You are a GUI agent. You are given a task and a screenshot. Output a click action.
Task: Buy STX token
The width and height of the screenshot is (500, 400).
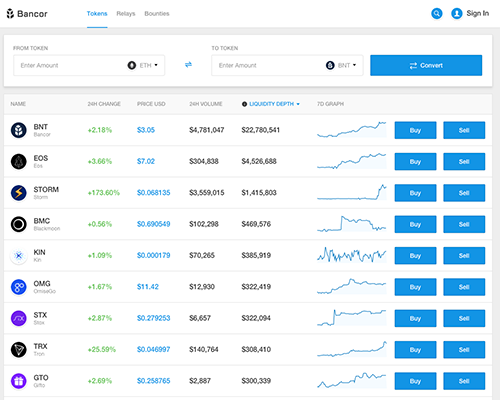(x=415, y=318)
